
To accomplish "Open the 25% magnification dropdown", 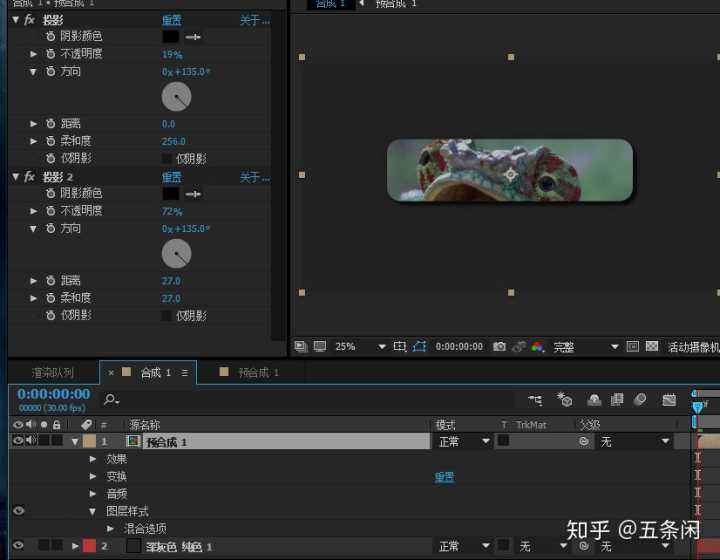I will tap(360, 347).
